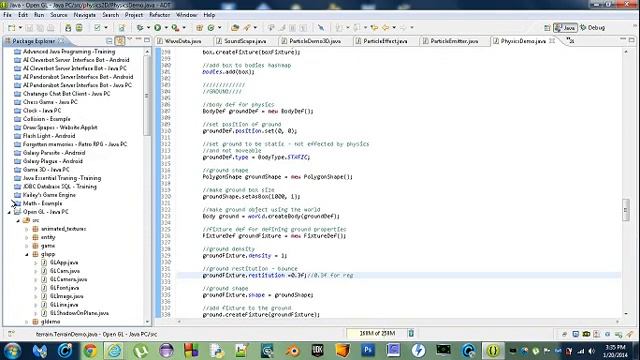Open the Navigate menu
The width and height of the screenshot is (640, 360).
click(84, 15)
